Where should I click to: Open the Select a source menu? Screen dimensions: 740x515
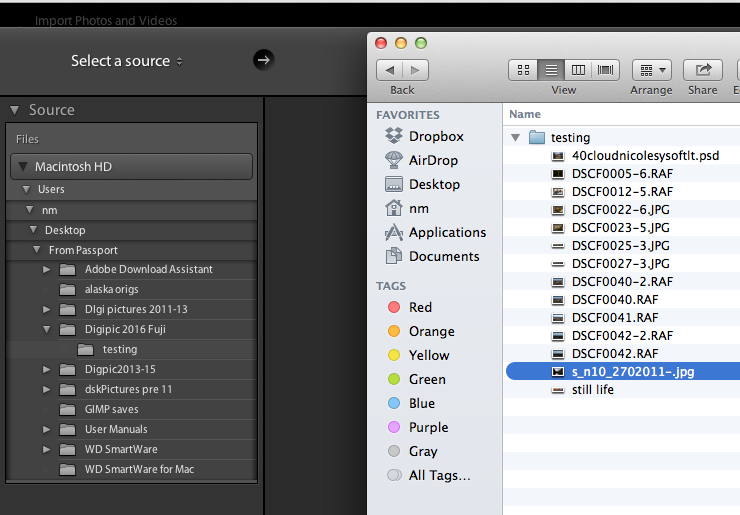tap(127, 61)
